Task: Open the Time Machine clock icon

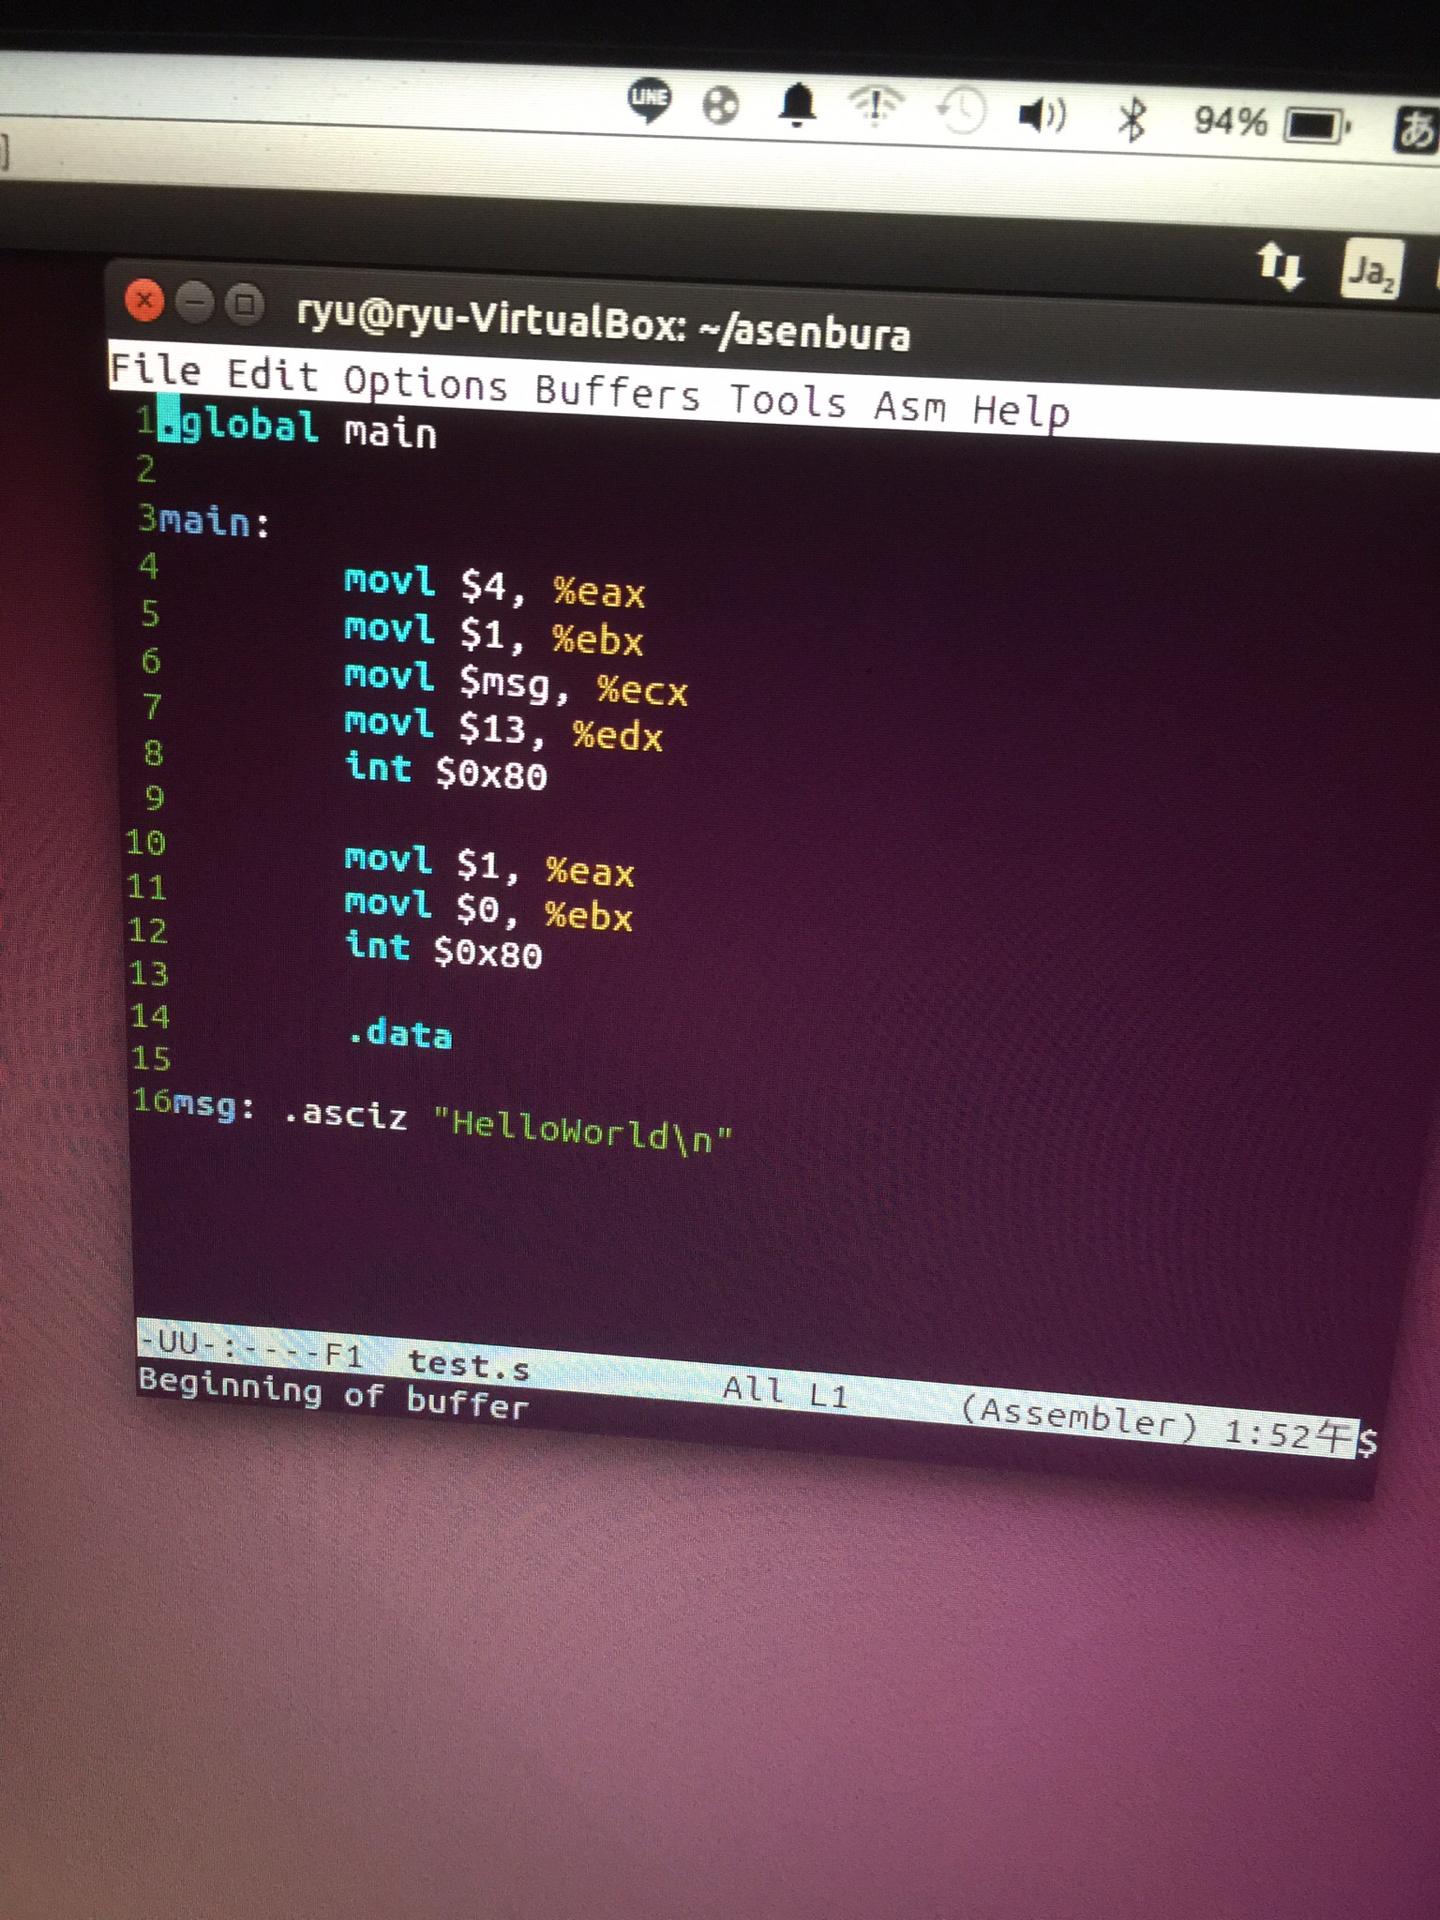Action: pyautogui.click(x=961, y=110)
